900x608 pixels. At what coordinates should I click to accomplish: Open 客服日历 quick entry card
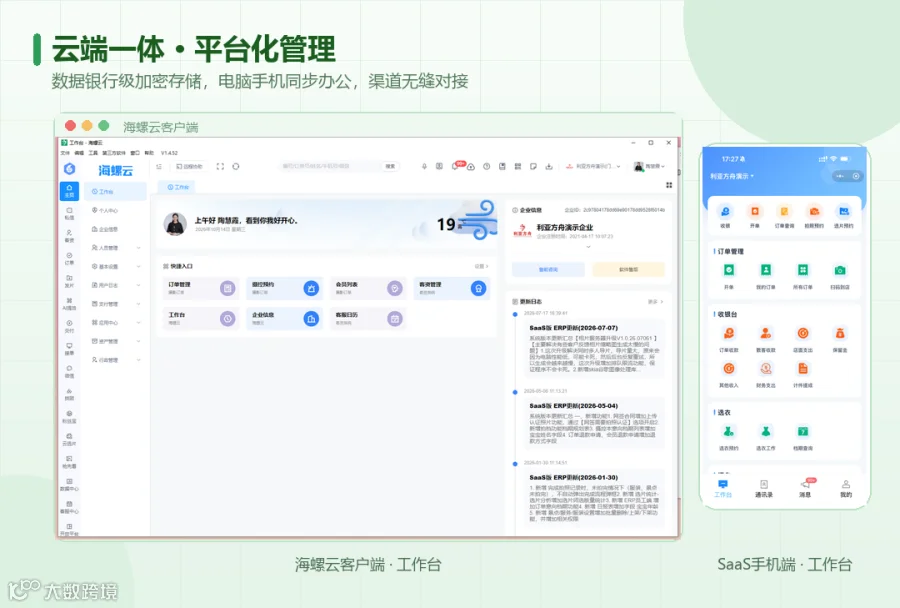(x=368, y=319)
